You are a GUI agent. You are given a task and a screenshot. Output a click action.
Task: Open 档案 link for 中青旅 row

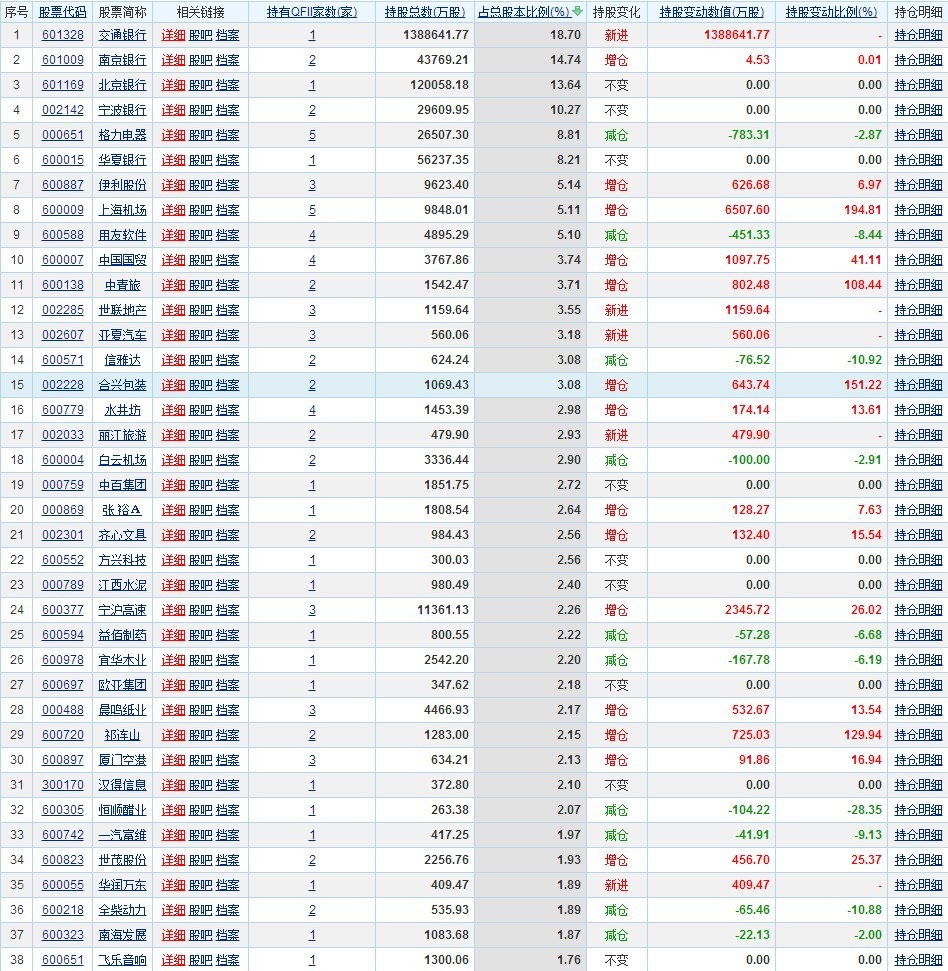227,285
